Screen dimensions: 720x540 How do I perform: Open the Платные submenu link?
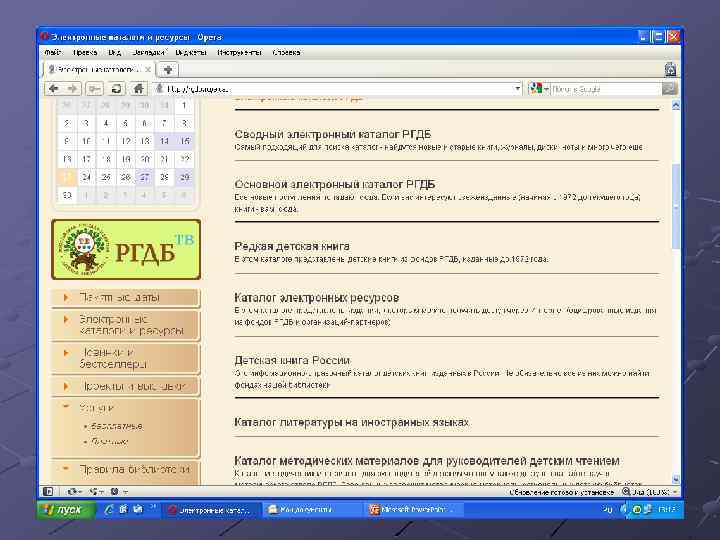point(109,442)
